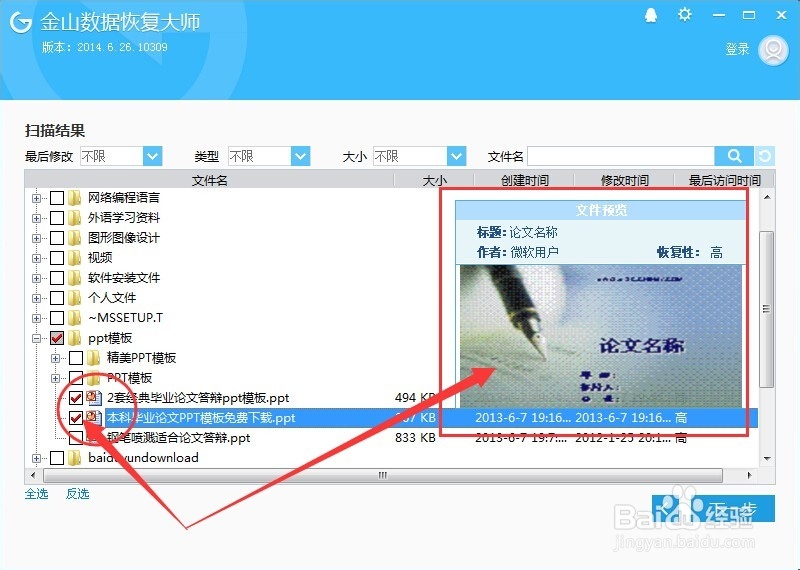Collapse the ppt模板 tree node

(x=36, y=338)
